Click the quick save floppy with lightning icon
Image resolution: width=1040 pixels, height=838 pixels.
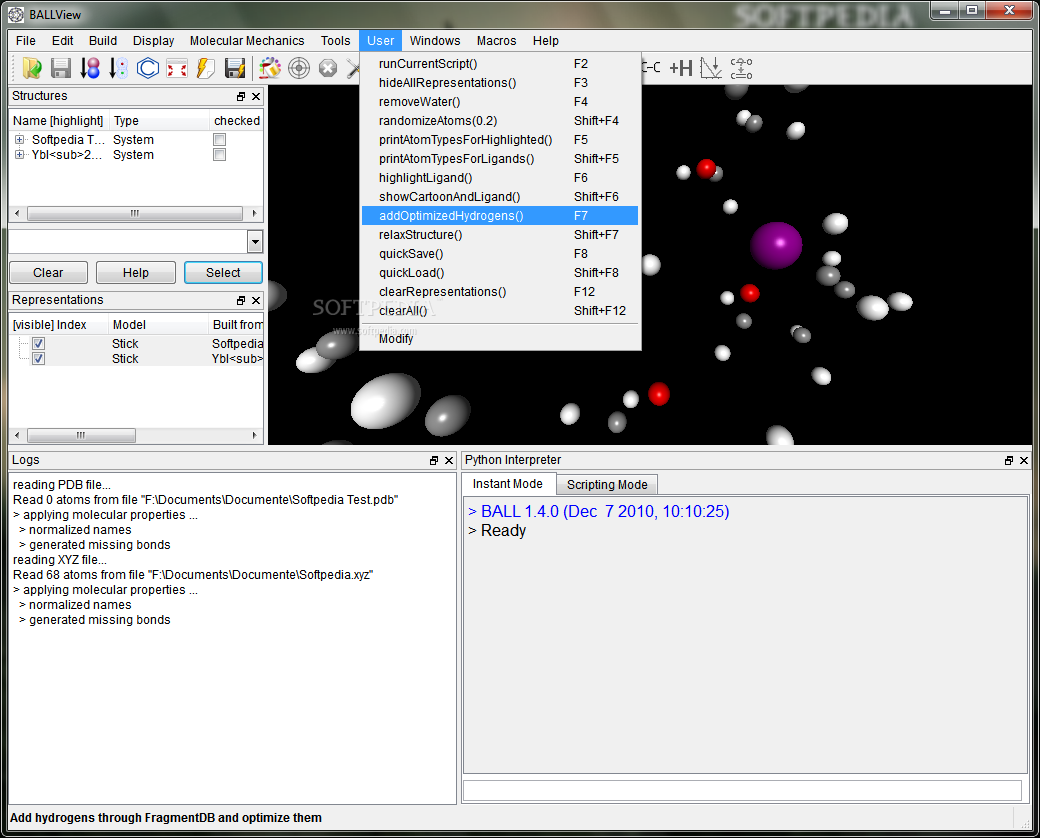[x=235, y=68]
